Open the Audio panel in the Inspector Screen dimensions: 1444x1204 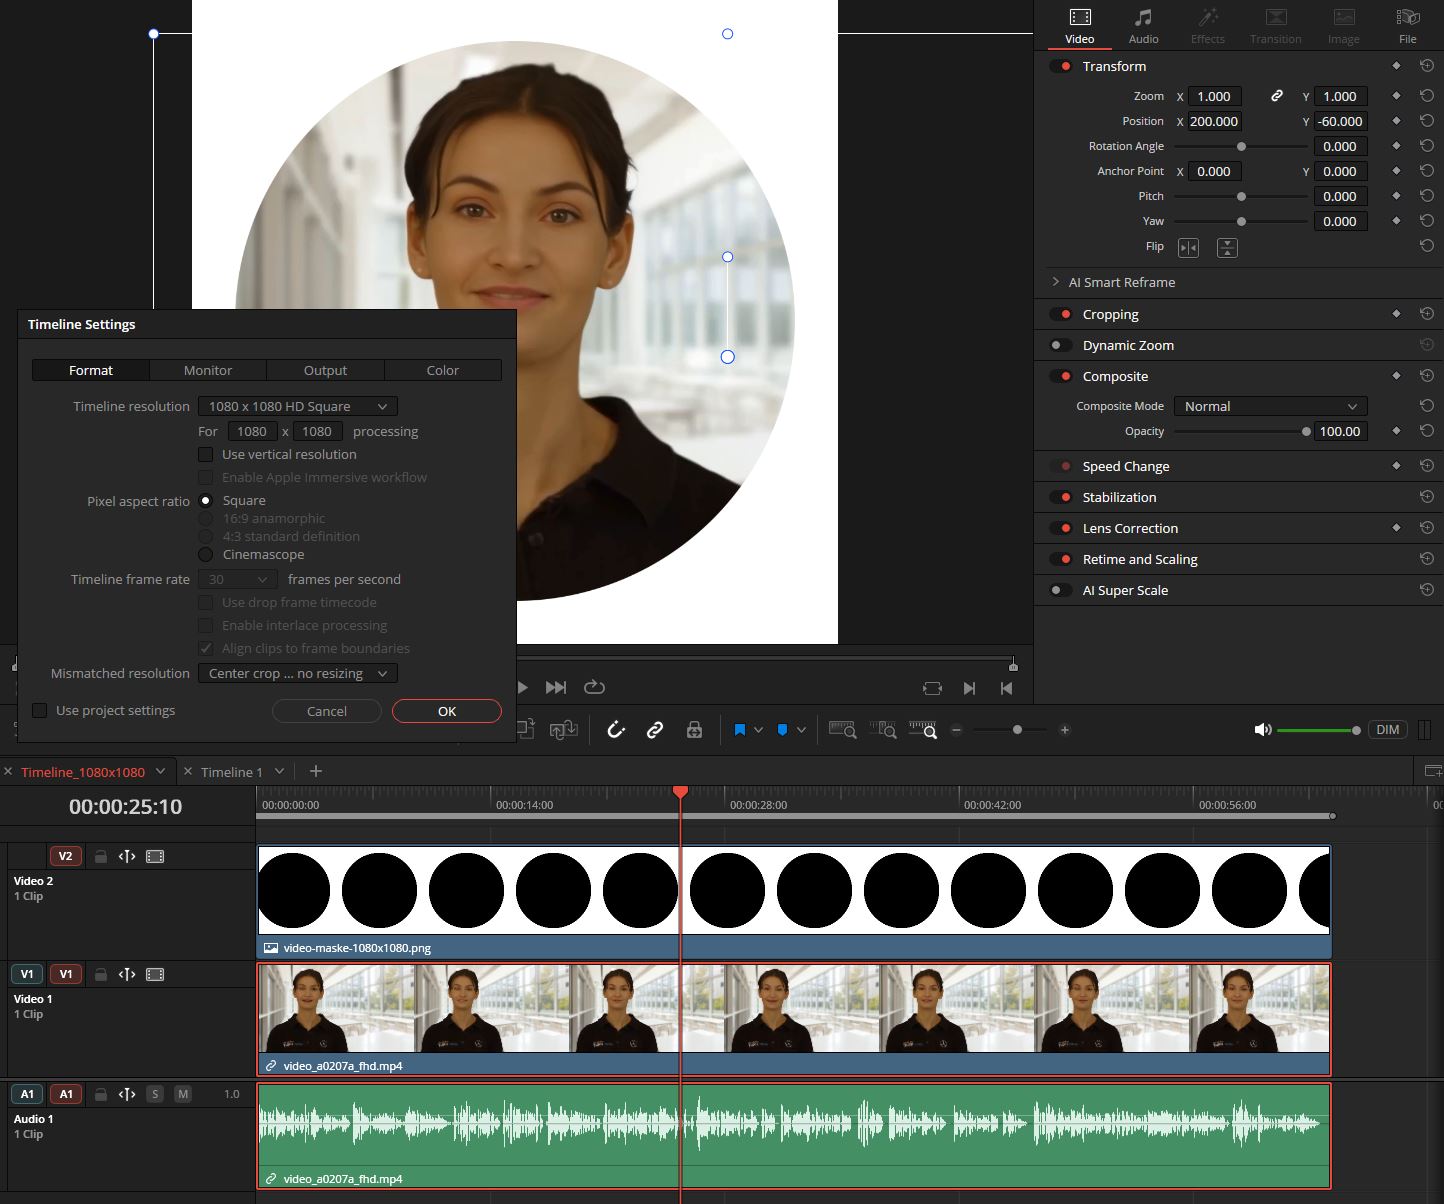tap(1143, 25)
